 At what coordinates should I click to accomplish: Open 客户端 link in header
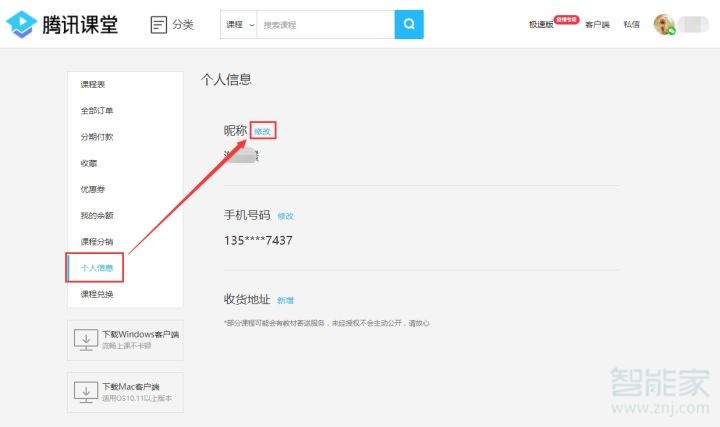[x=597, y=24]
